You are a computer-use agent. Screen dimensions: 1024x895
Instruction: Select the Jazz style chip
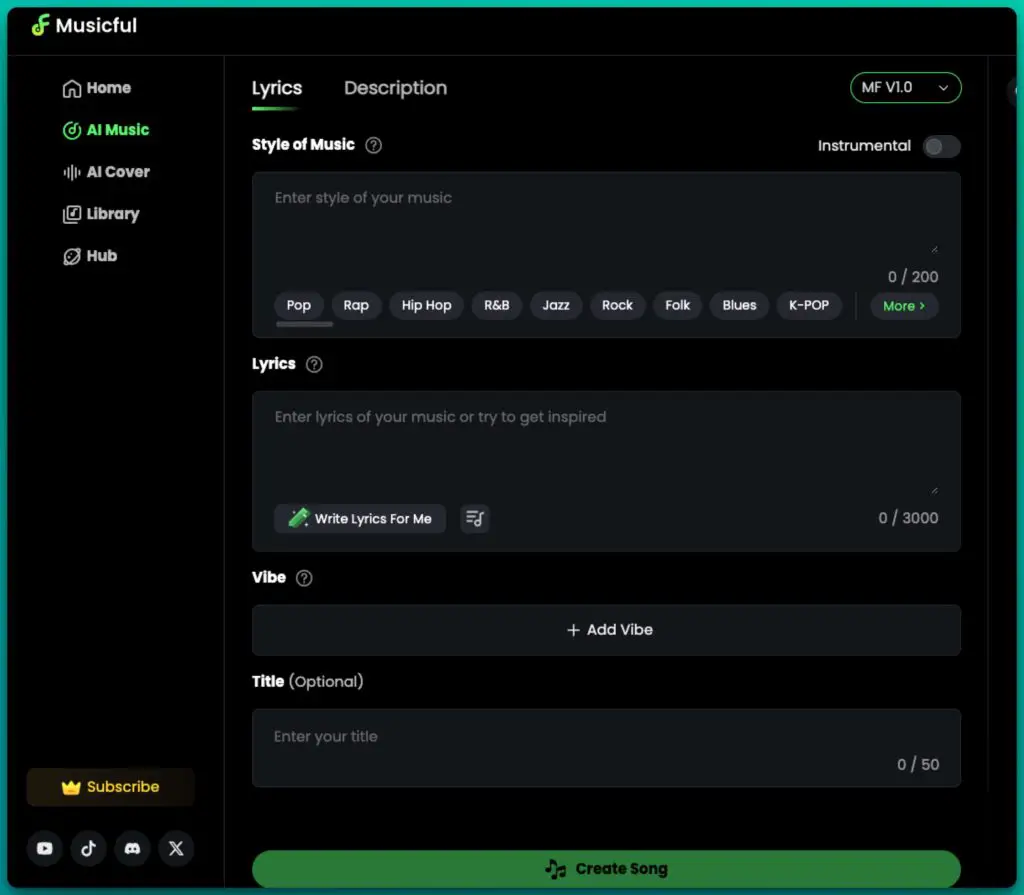[556, 306]
